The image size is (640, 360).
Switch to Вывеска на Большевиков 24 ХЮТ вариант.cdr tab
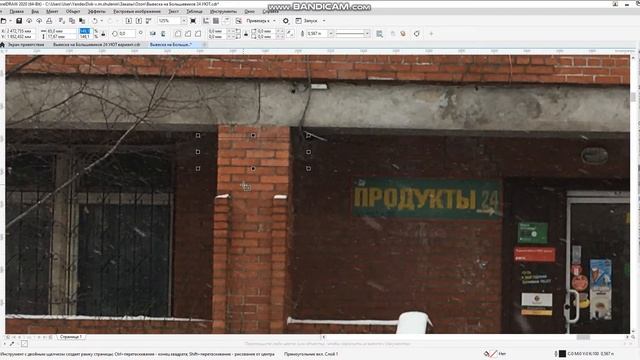click(97, 44)
